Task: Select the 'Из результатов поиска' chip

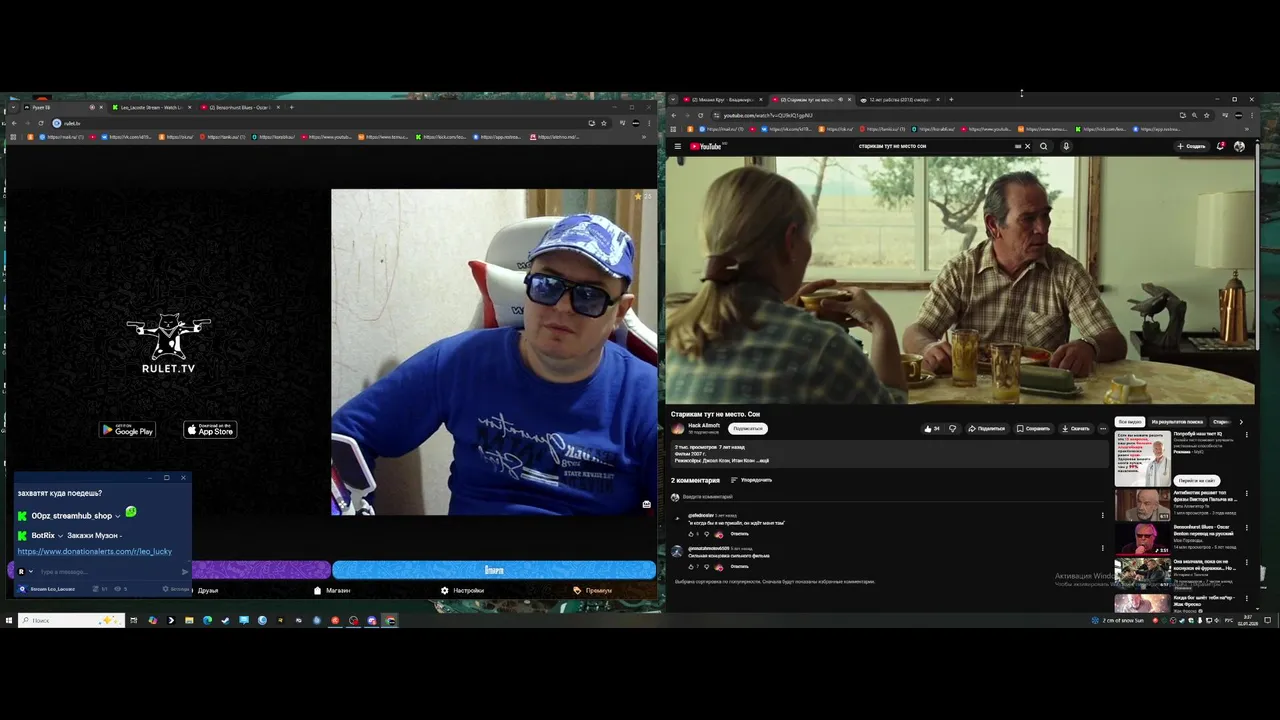Action: tap(1176, 422)
